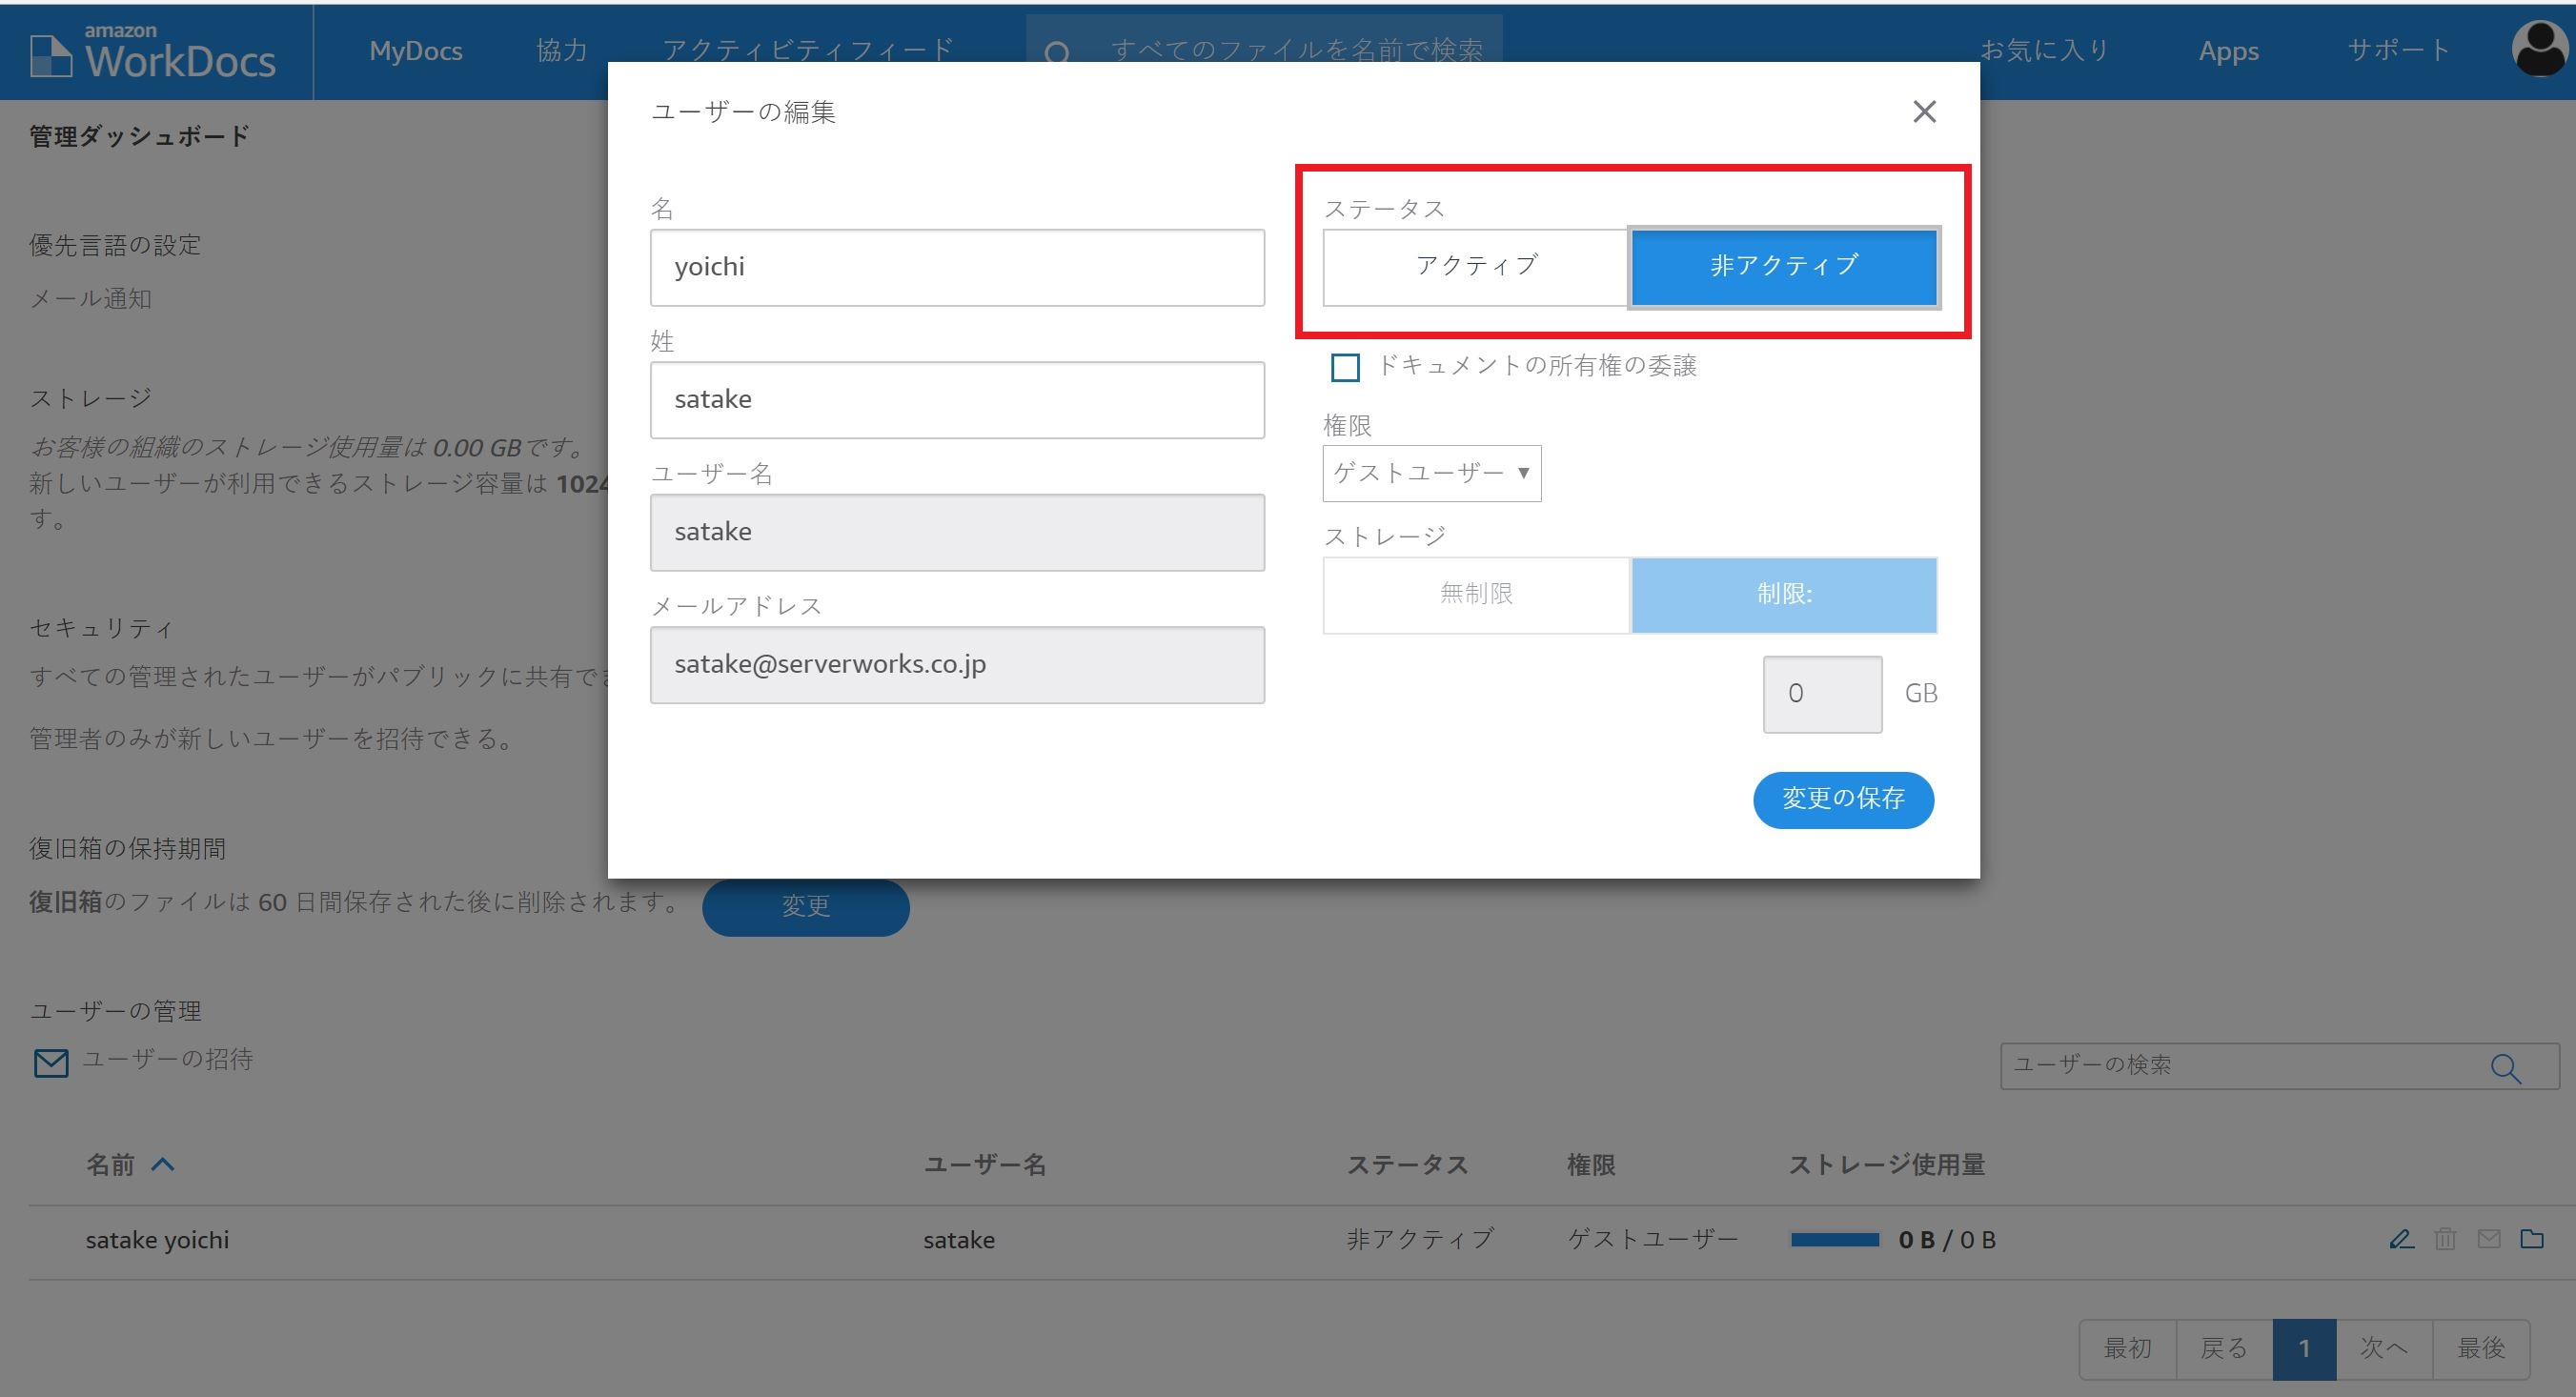The width and height of the screenshot is (2576, 1397).
Task: Check ドキュメントの所有権の委譲 checkbox
Action: [x=1345, y=367]
